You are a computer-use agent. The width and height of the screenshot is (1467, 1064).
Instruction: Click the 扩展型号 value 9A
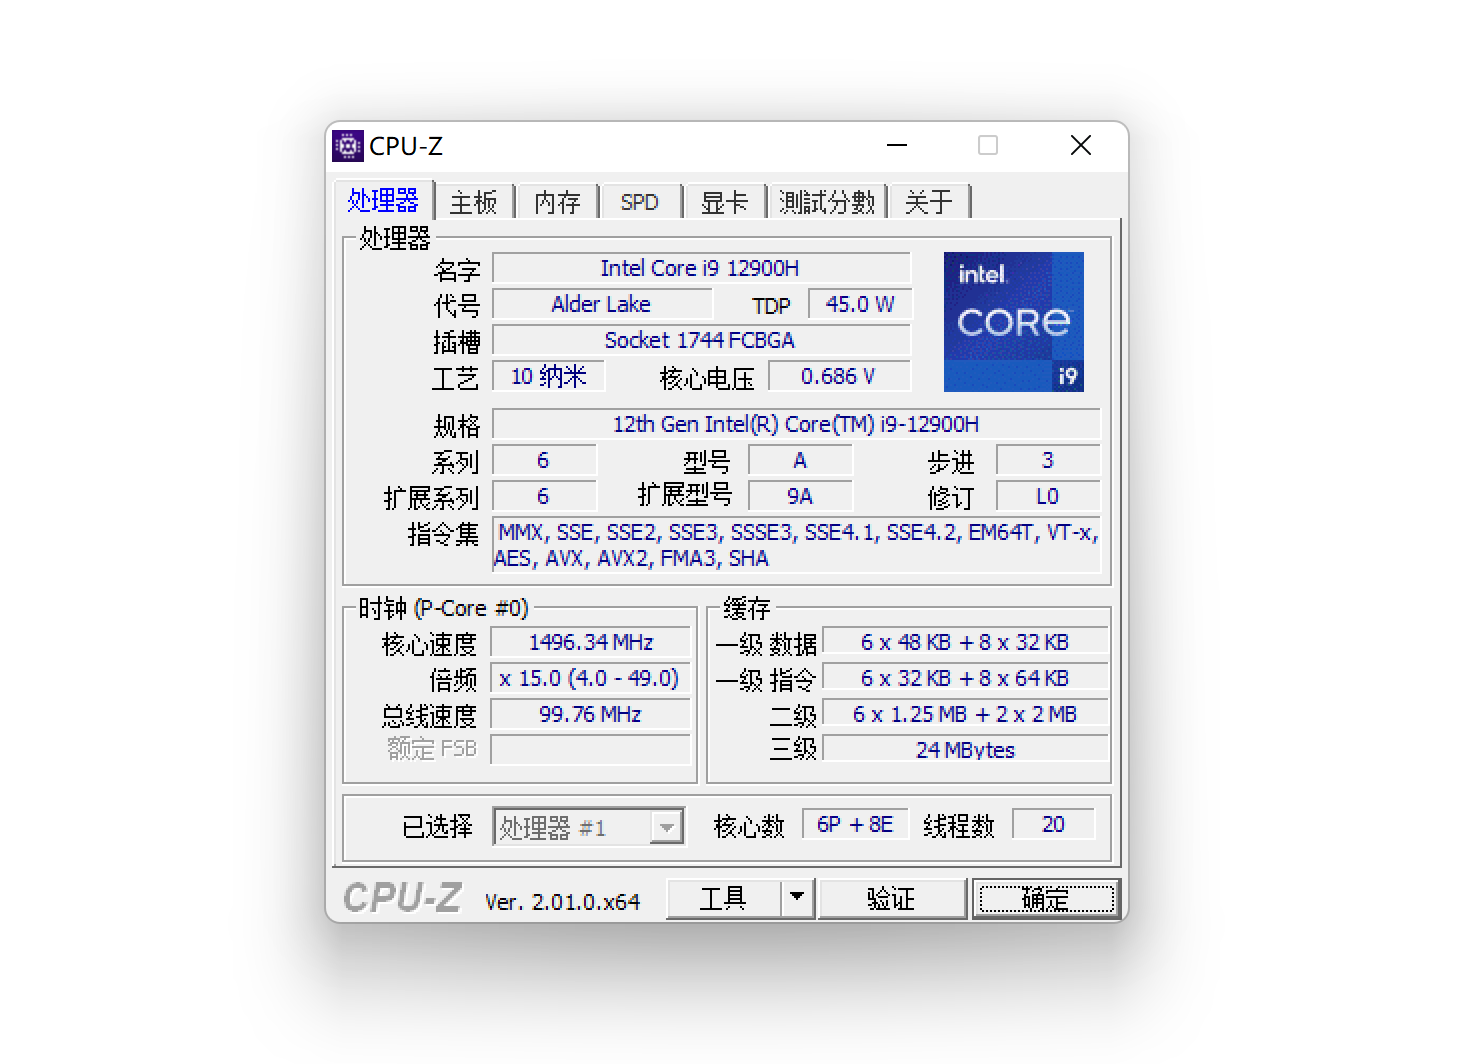point(800,496)
